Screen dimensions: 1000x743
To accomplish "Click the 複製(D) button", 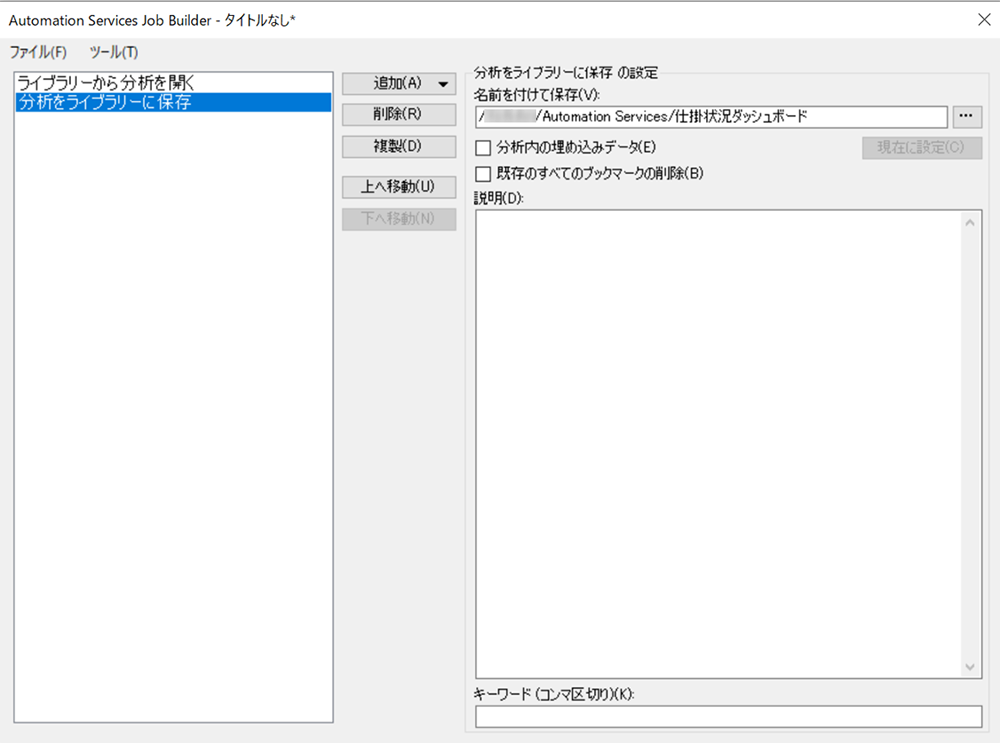I will (399, 147).
